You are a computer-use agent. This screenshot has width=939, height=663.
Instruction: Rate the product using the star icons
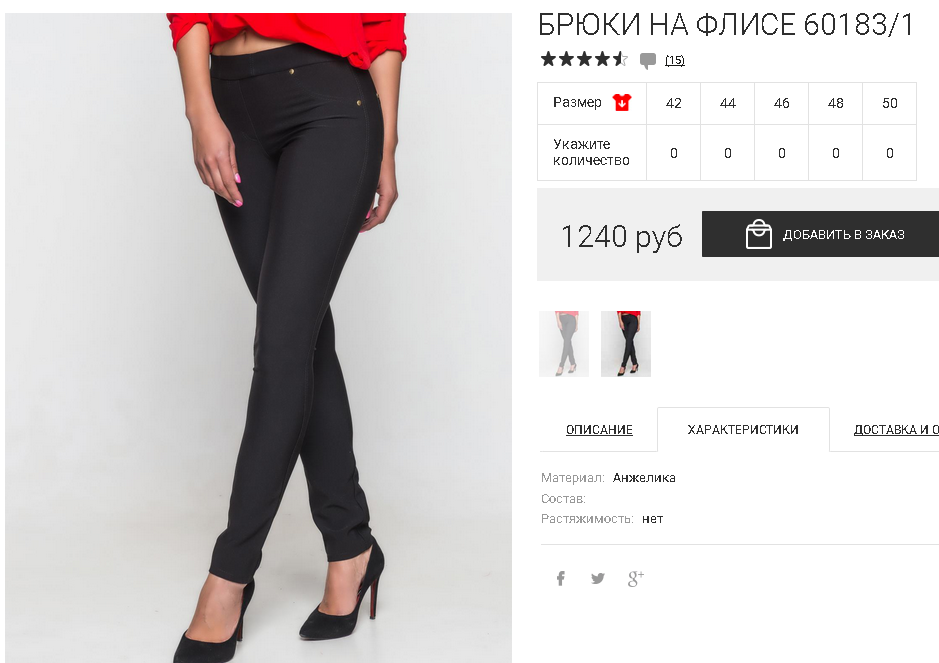(x=583, y=59)
